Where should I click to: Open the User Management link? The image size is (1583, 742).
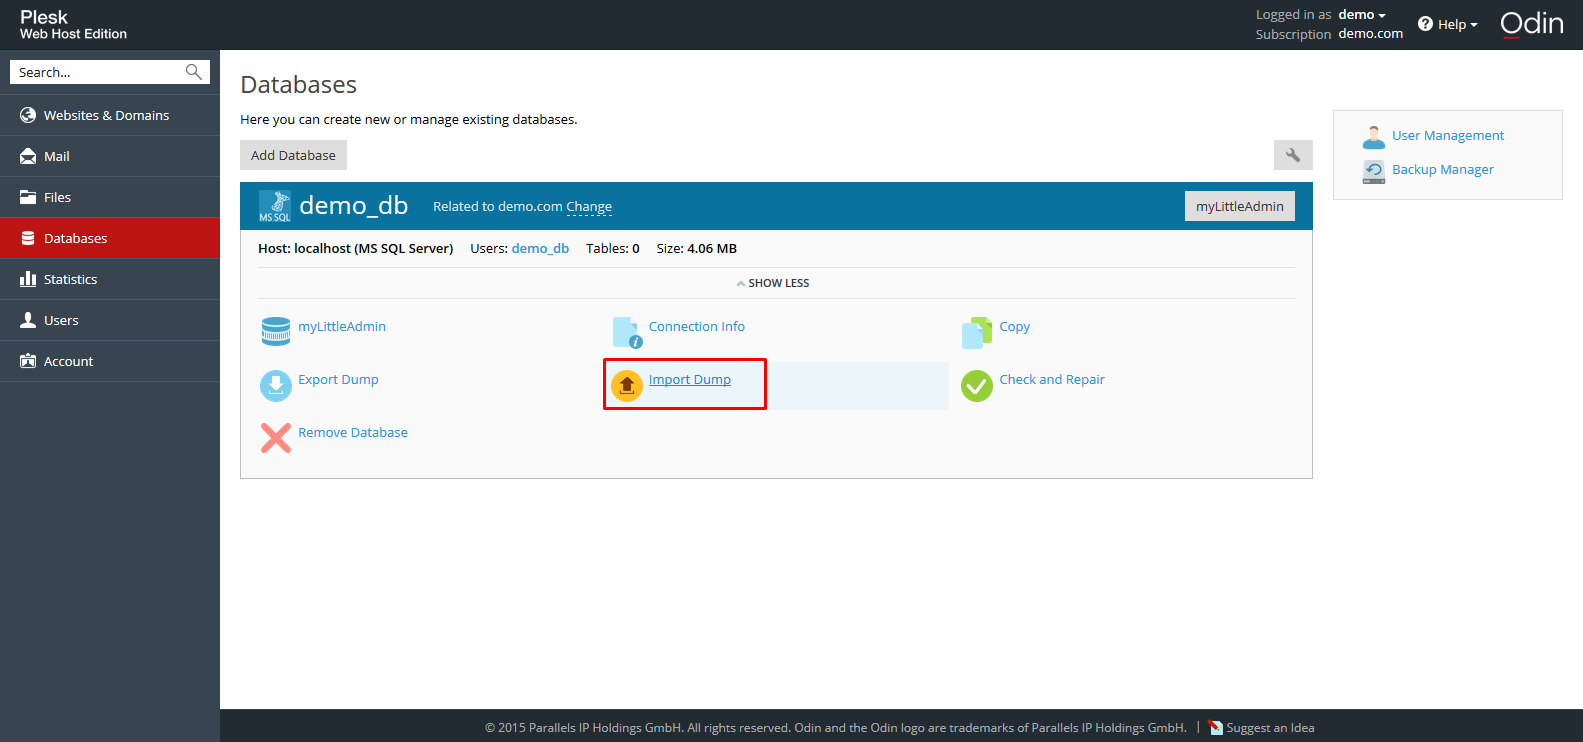click(x=1448, y=135)
